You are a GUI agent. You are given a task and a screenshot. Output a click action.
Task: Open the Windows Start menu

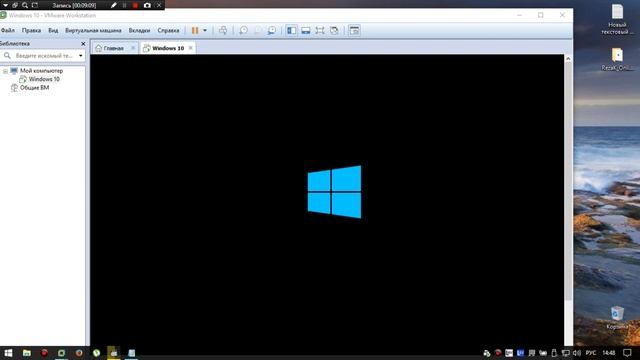coord(8,353)
